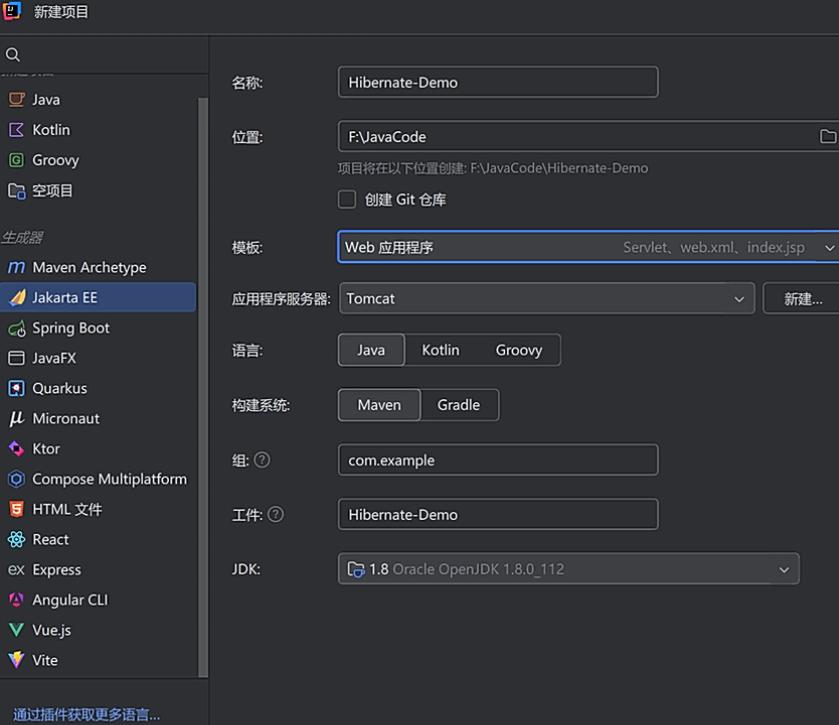Select the Spring Boot generator entry
Screen dimensions: 839x725
click(x=98, y=328)
